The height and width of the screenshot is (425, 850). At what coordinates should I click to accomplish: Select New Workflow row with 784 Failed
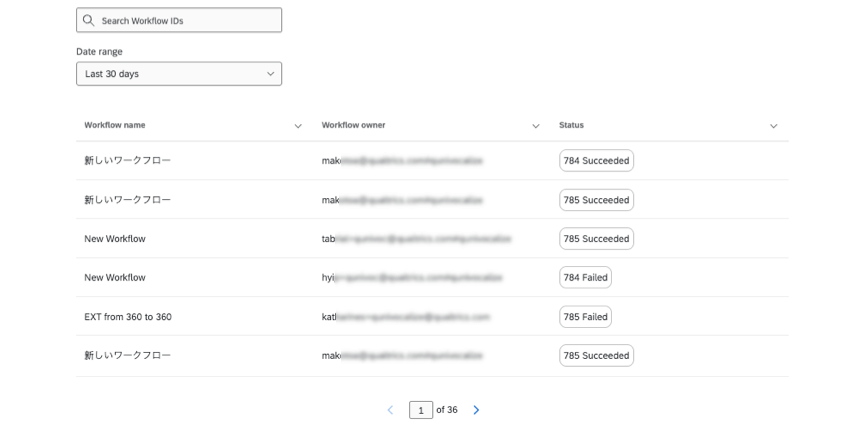[115, 278]
